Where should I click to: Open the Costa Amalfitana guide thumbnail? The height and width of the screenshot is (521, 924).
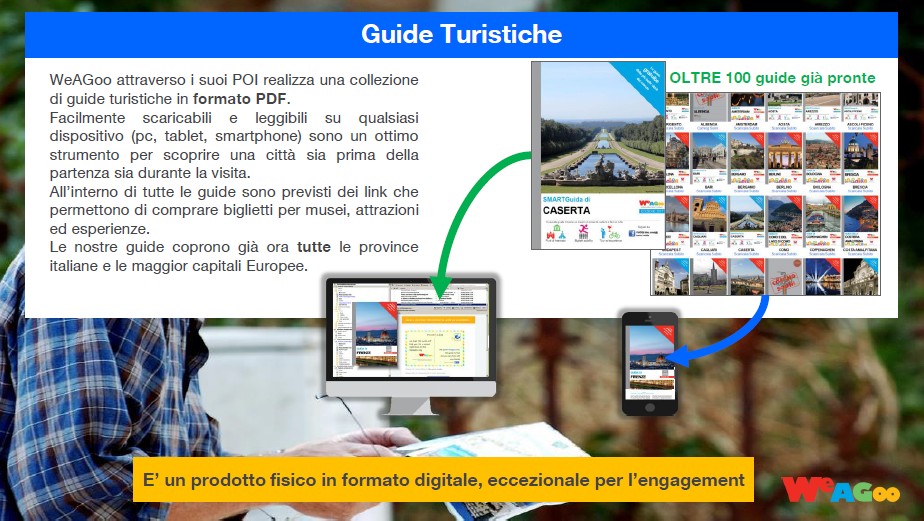(x=860, y=222)
